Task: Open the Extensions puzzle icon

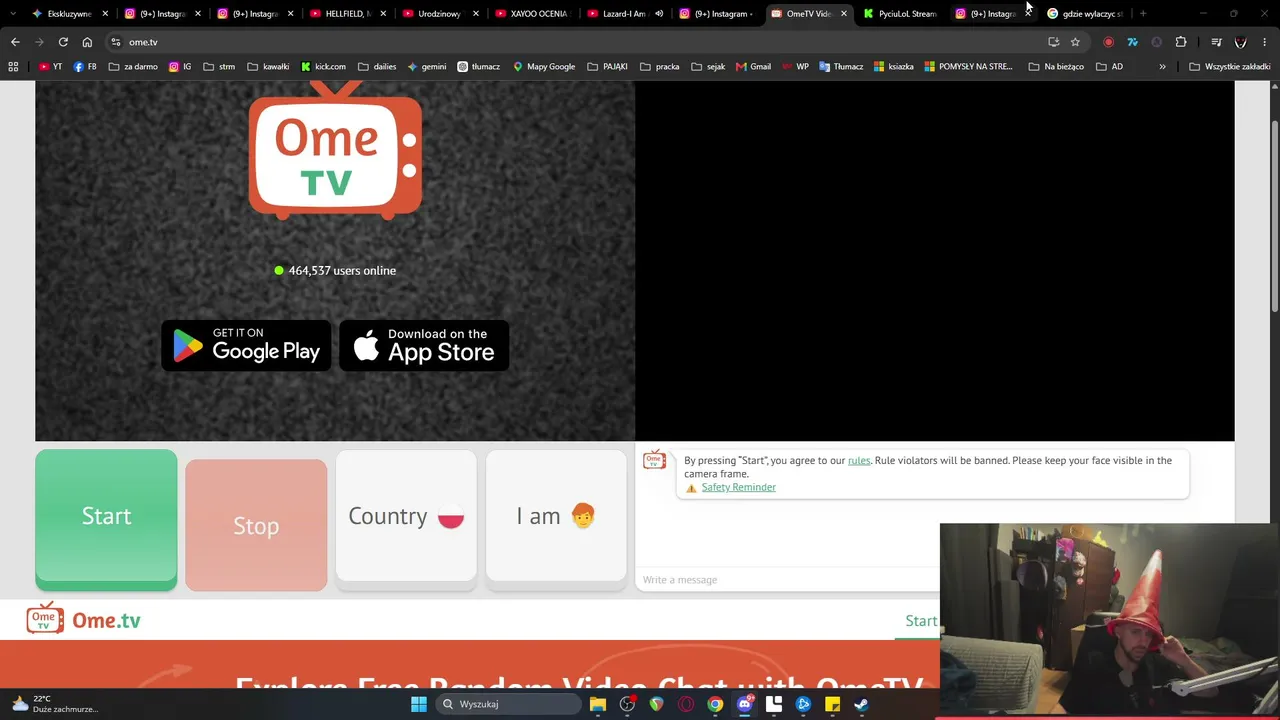Action: click(x=1181, y=42)
